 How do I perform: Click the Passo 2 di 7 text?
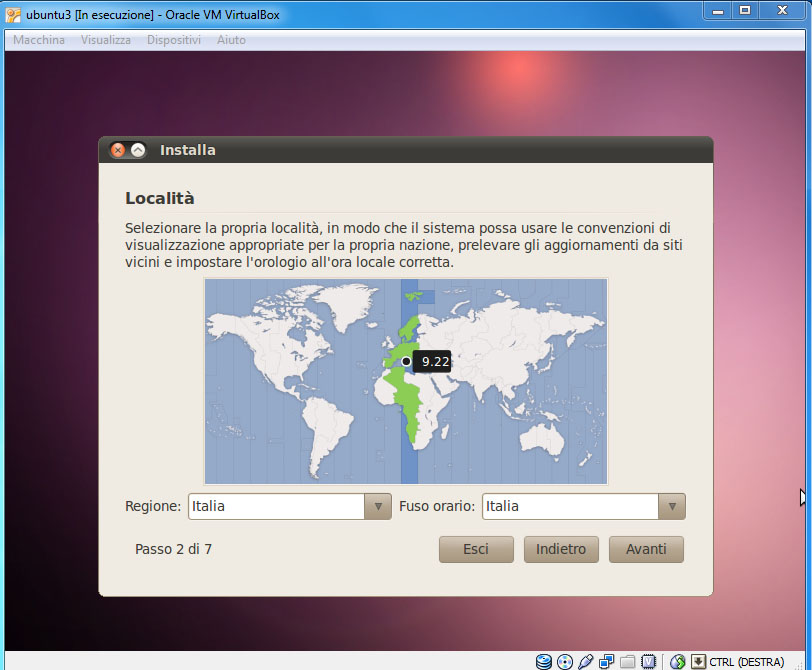173,549
